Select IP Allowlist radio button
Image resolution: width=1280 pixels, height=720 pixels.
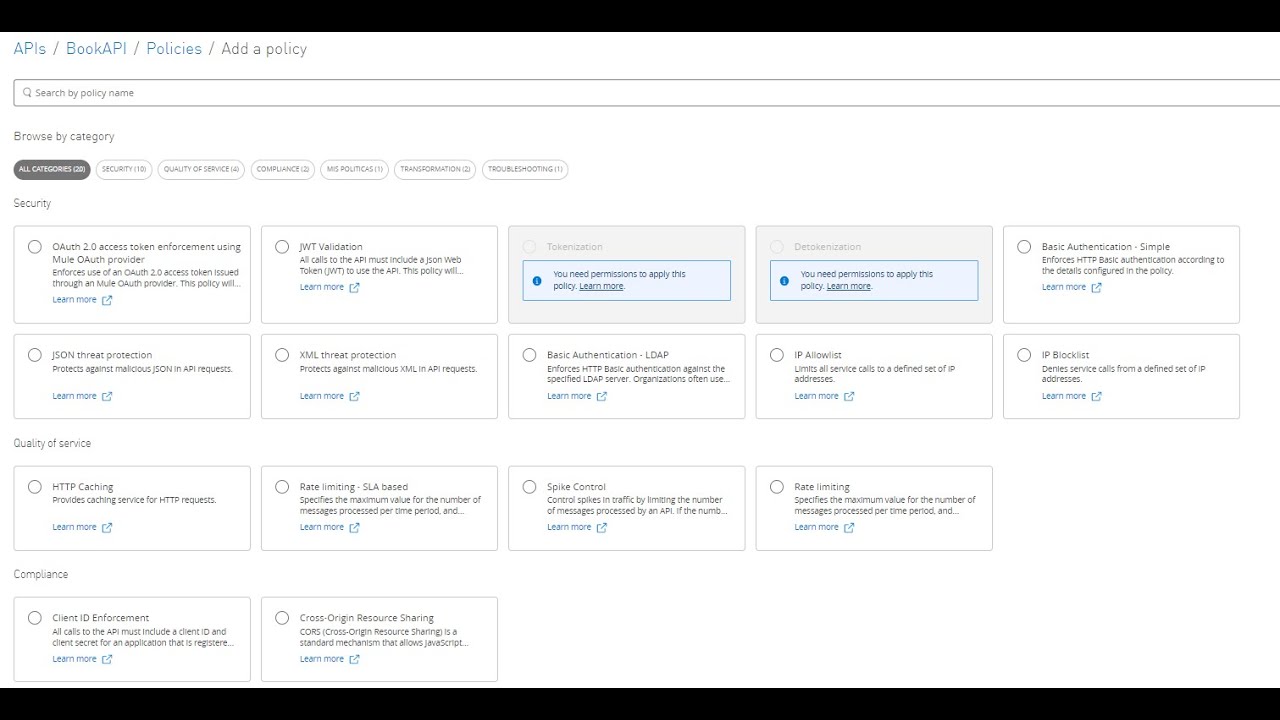click(777, 355)
